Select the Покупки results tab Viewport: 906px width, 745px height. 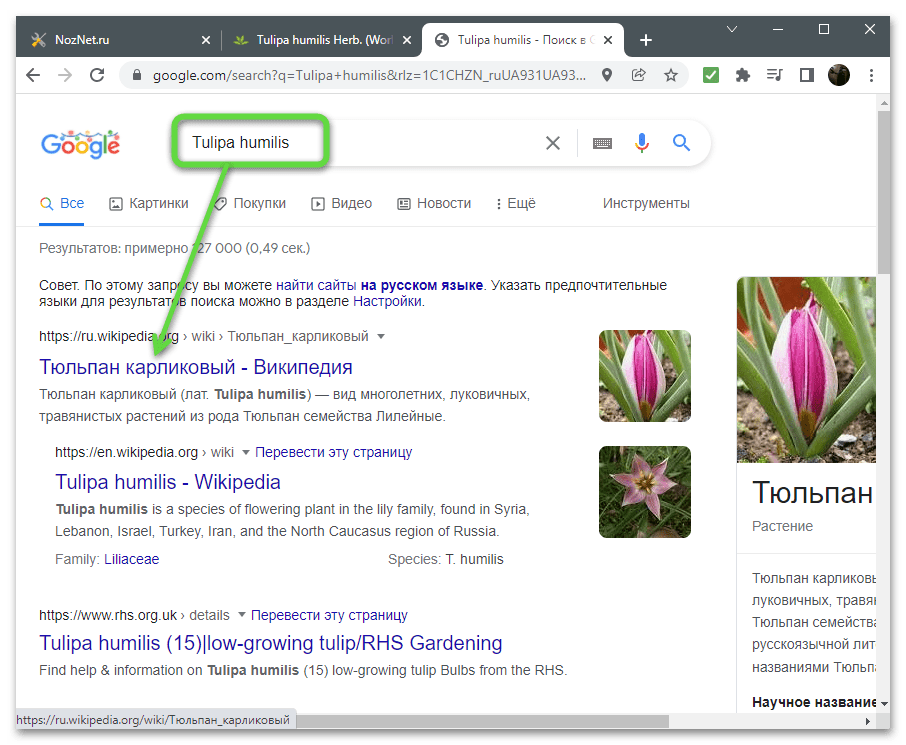click(x=250, y=203)
